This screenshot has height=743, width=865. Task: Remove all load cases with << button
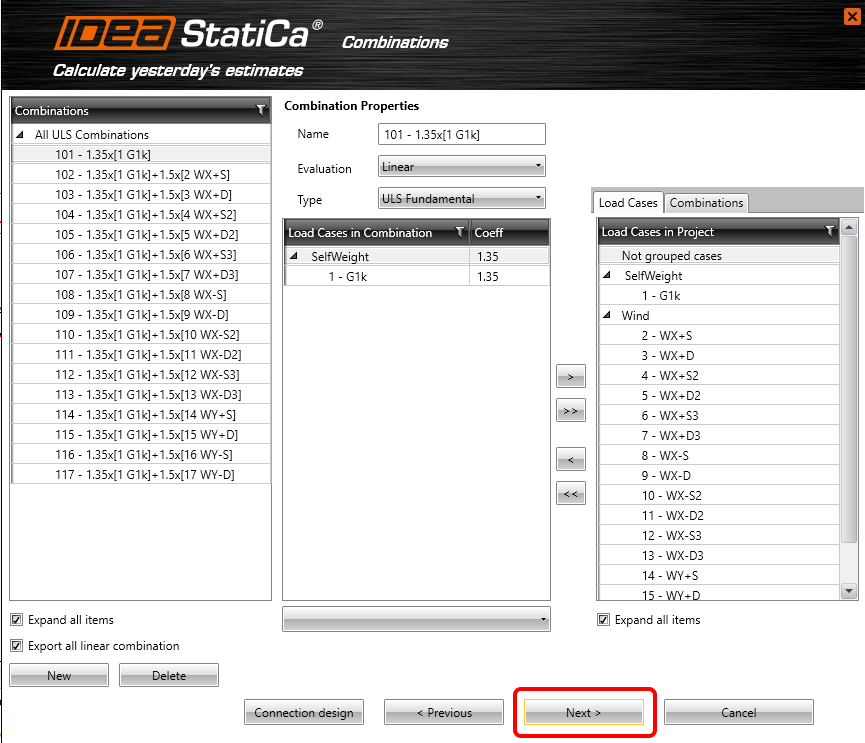point(570,493)
